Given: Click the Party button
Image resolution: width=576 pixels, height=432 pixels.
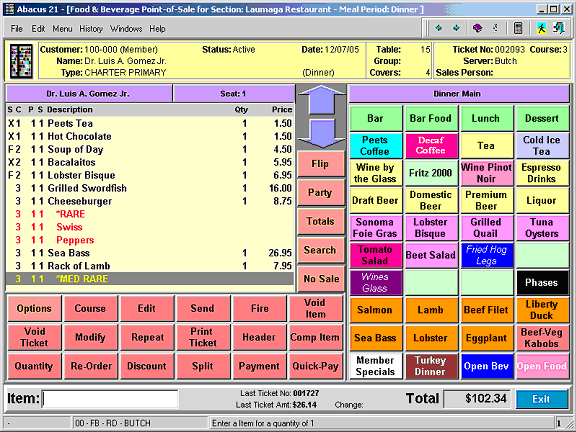Looking at the screenshot, I should coord(321,192).
